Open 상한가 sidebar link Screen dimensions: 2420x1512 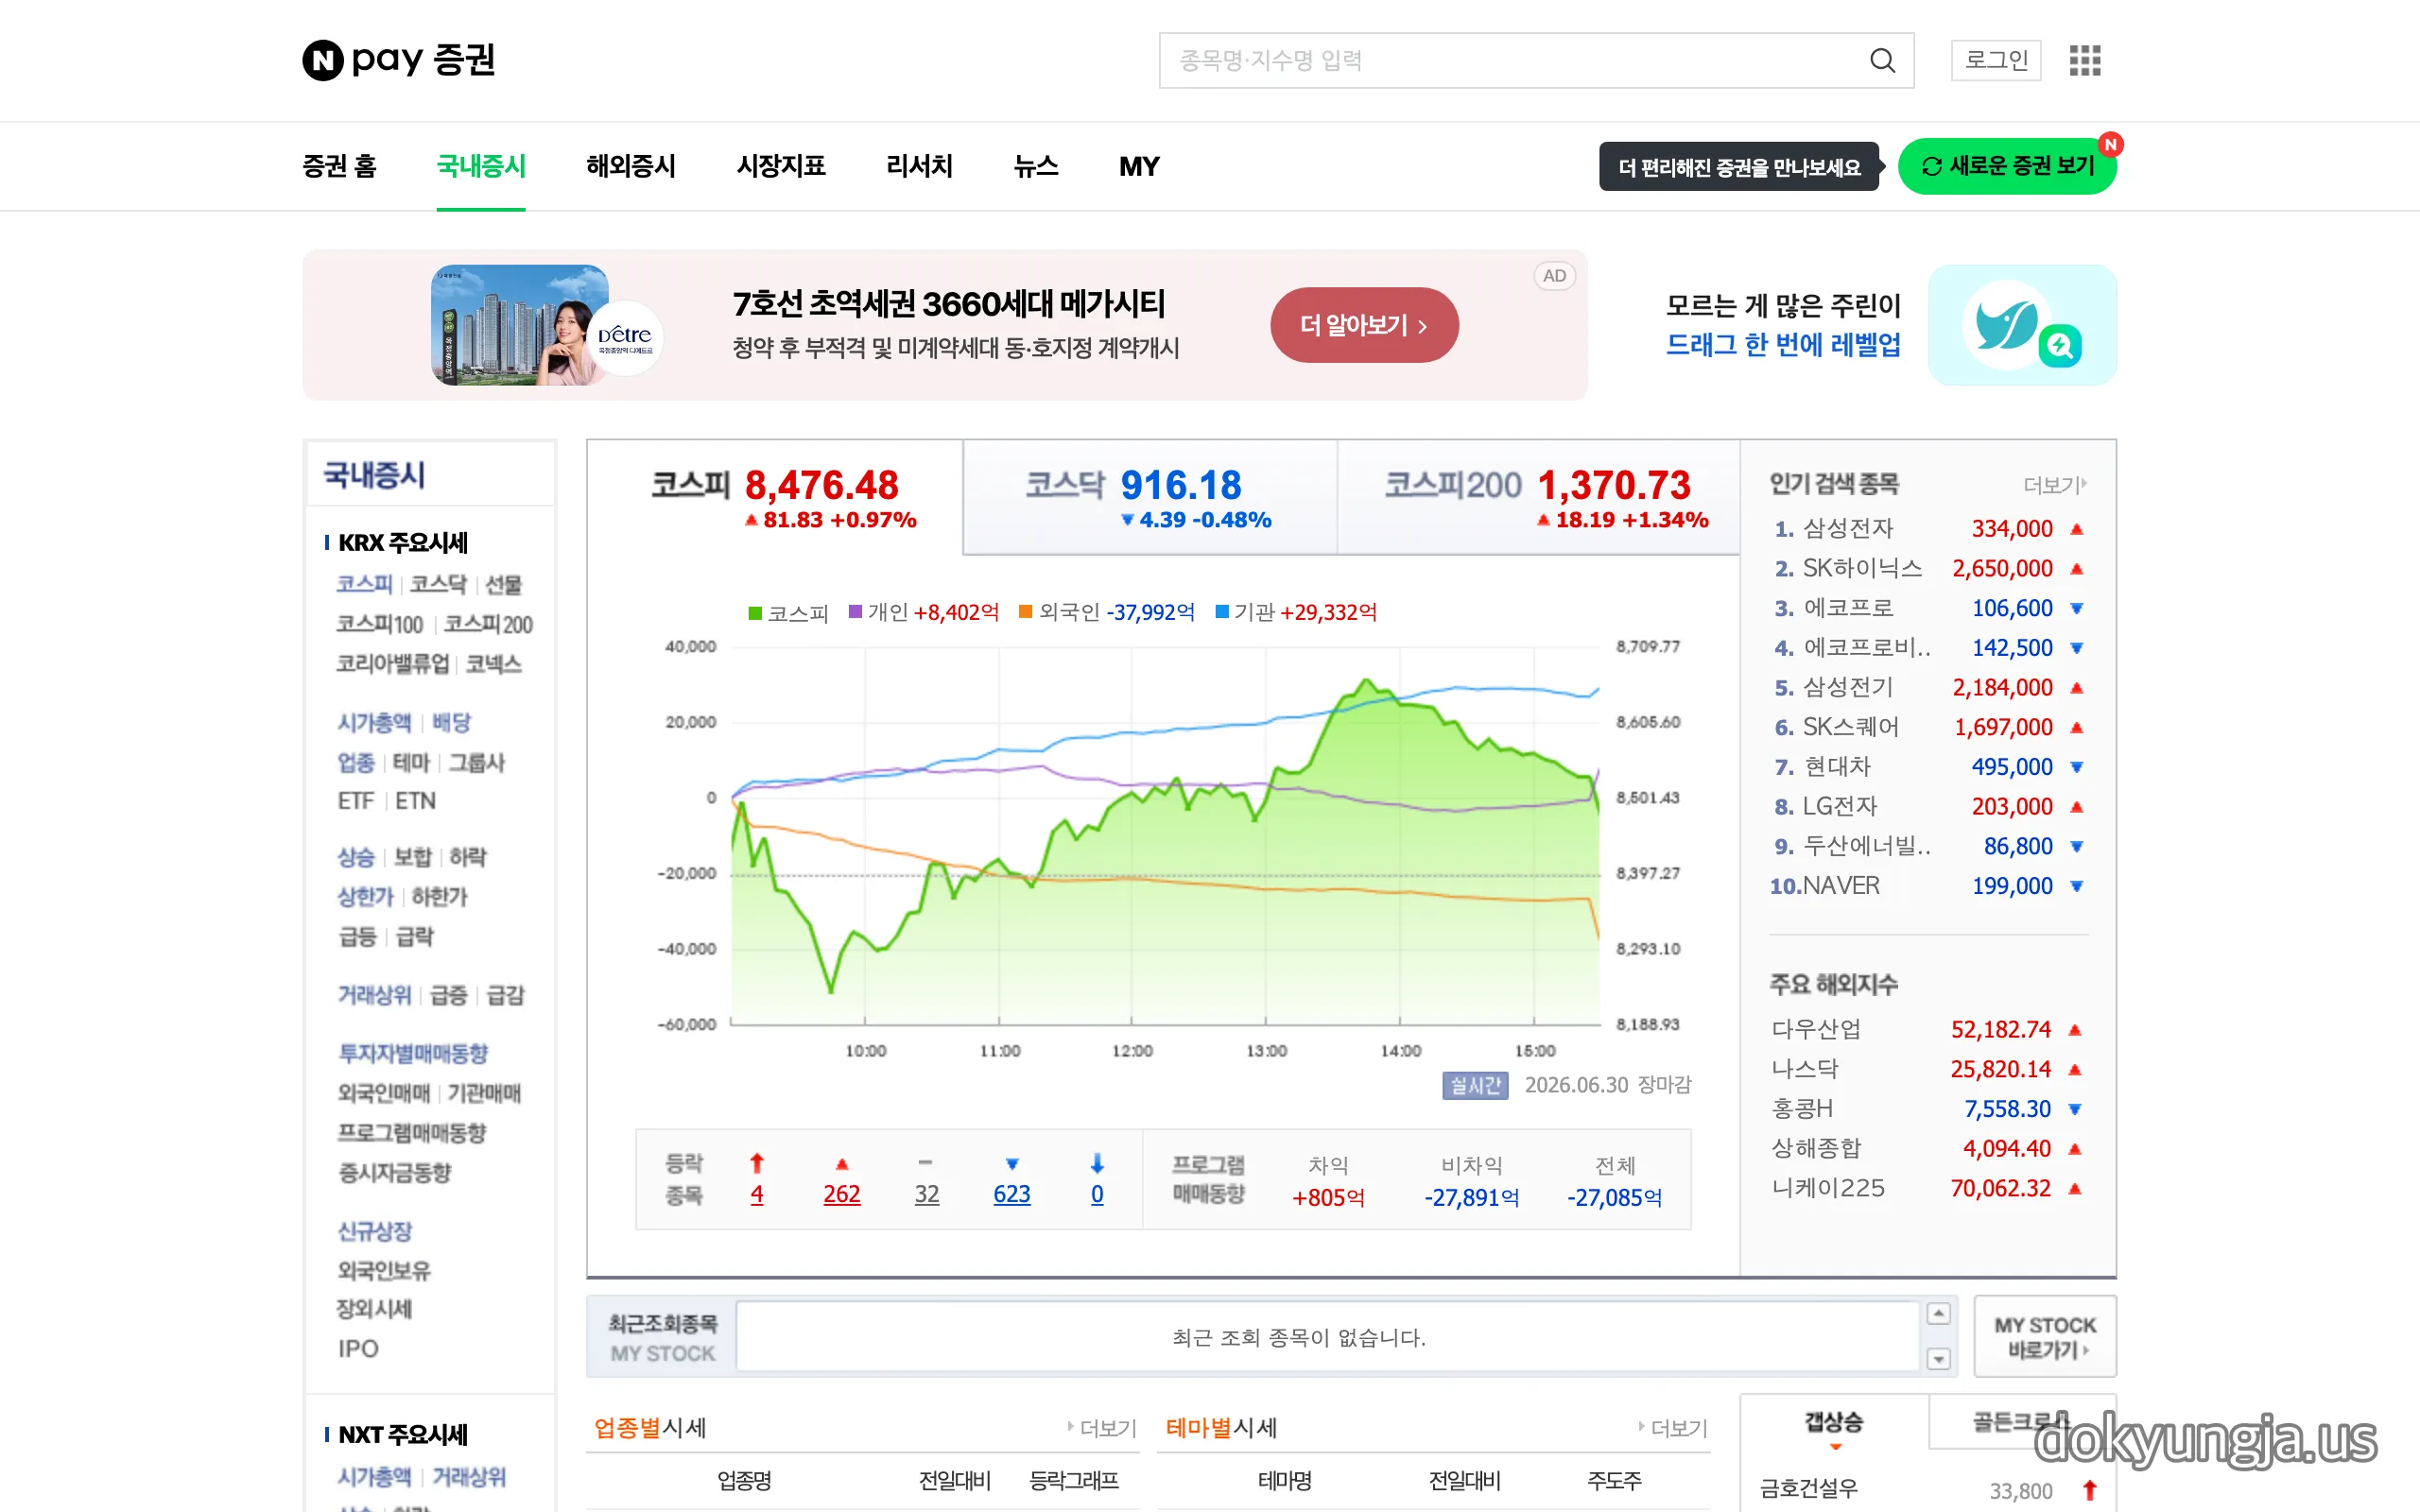pos(365,897)
